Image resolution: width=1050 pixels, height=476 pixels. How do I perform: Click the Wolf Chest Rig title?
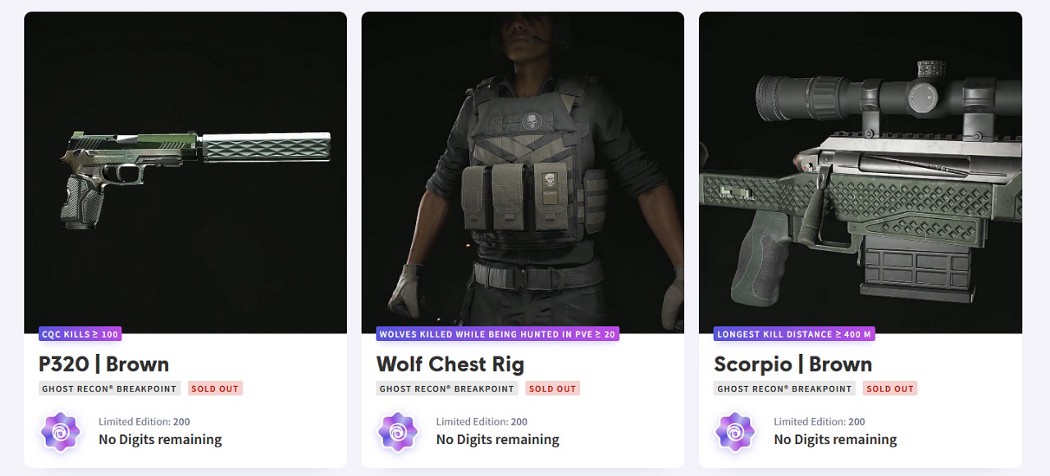click(450, 364)
